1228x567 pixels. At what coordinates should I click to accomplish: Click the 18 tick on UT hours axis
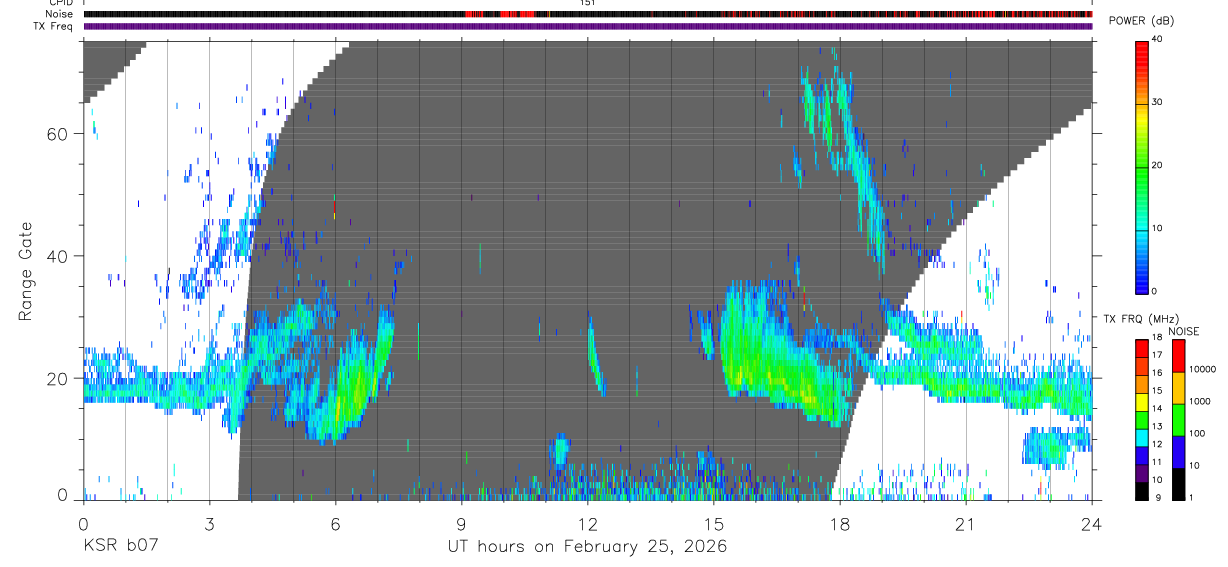click(x=839, y=524)
